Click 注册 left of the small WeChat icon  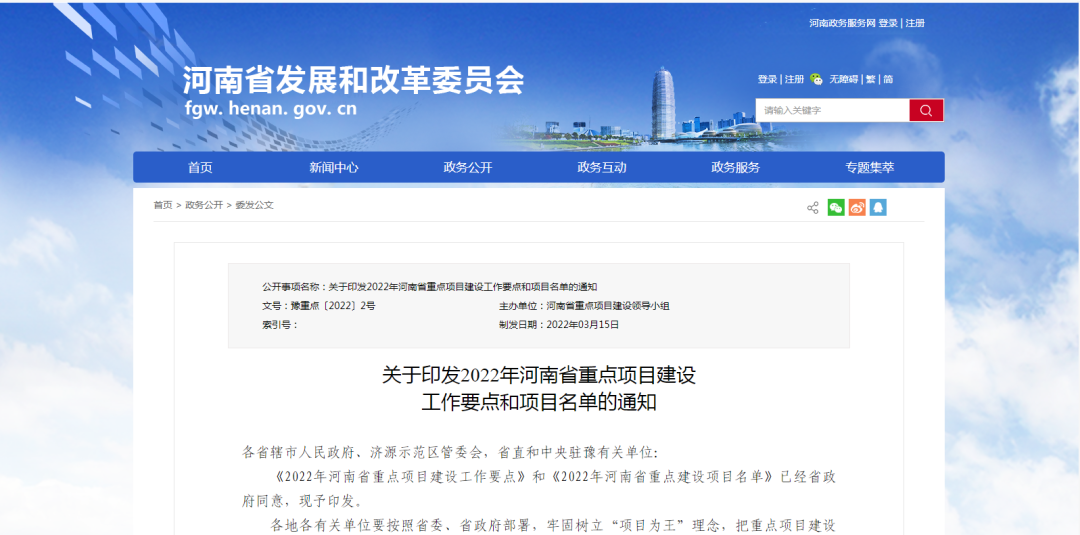[794, 79]
